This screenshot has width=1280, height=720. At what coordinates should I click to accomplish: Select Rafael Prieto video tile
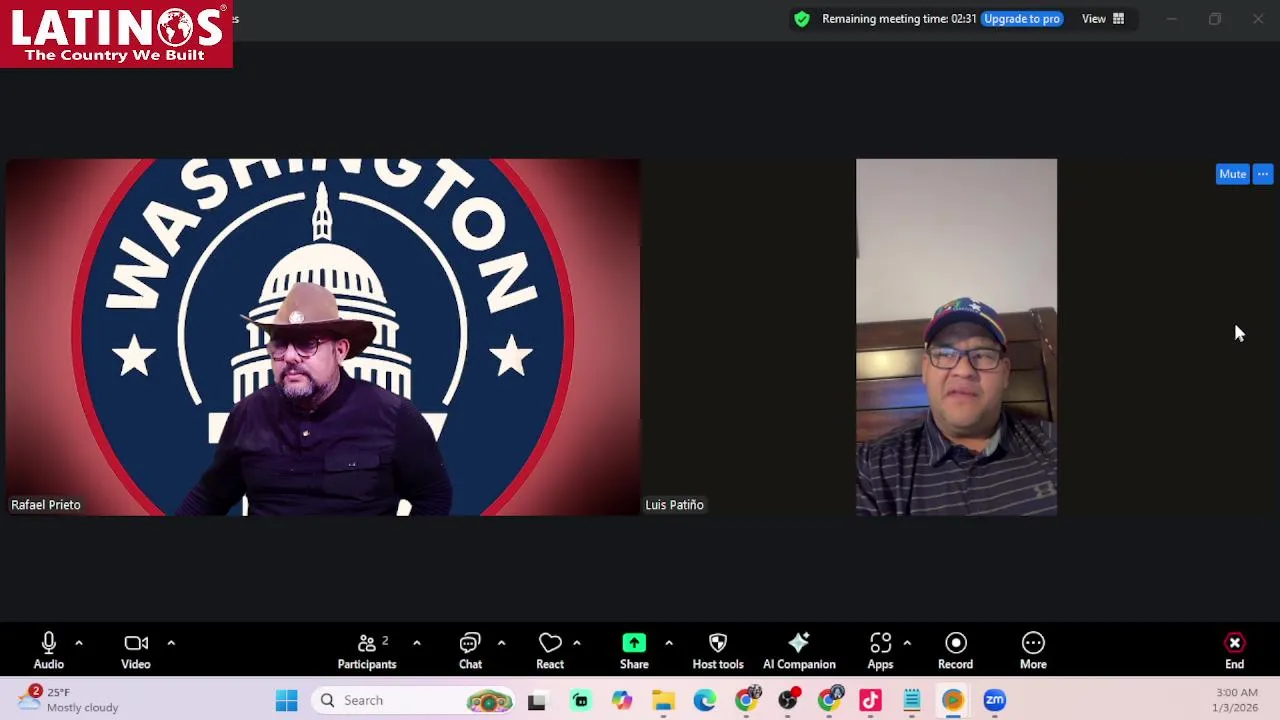pos(322,337)
